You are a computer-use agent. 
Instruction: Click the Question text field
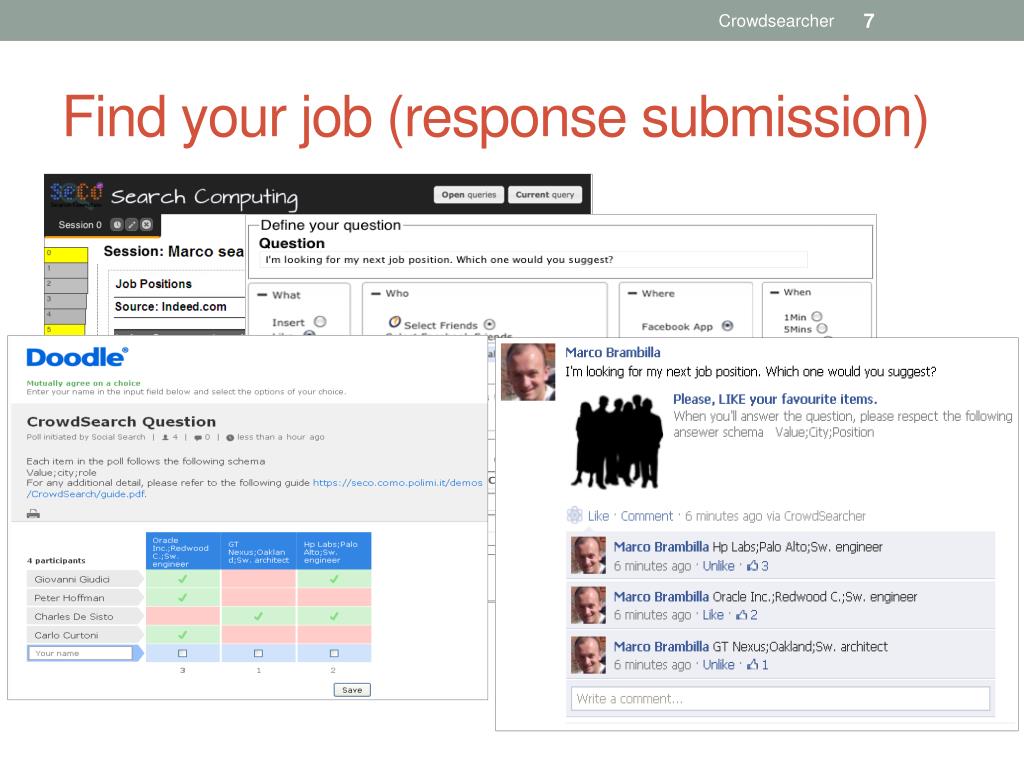coord(534,260)
